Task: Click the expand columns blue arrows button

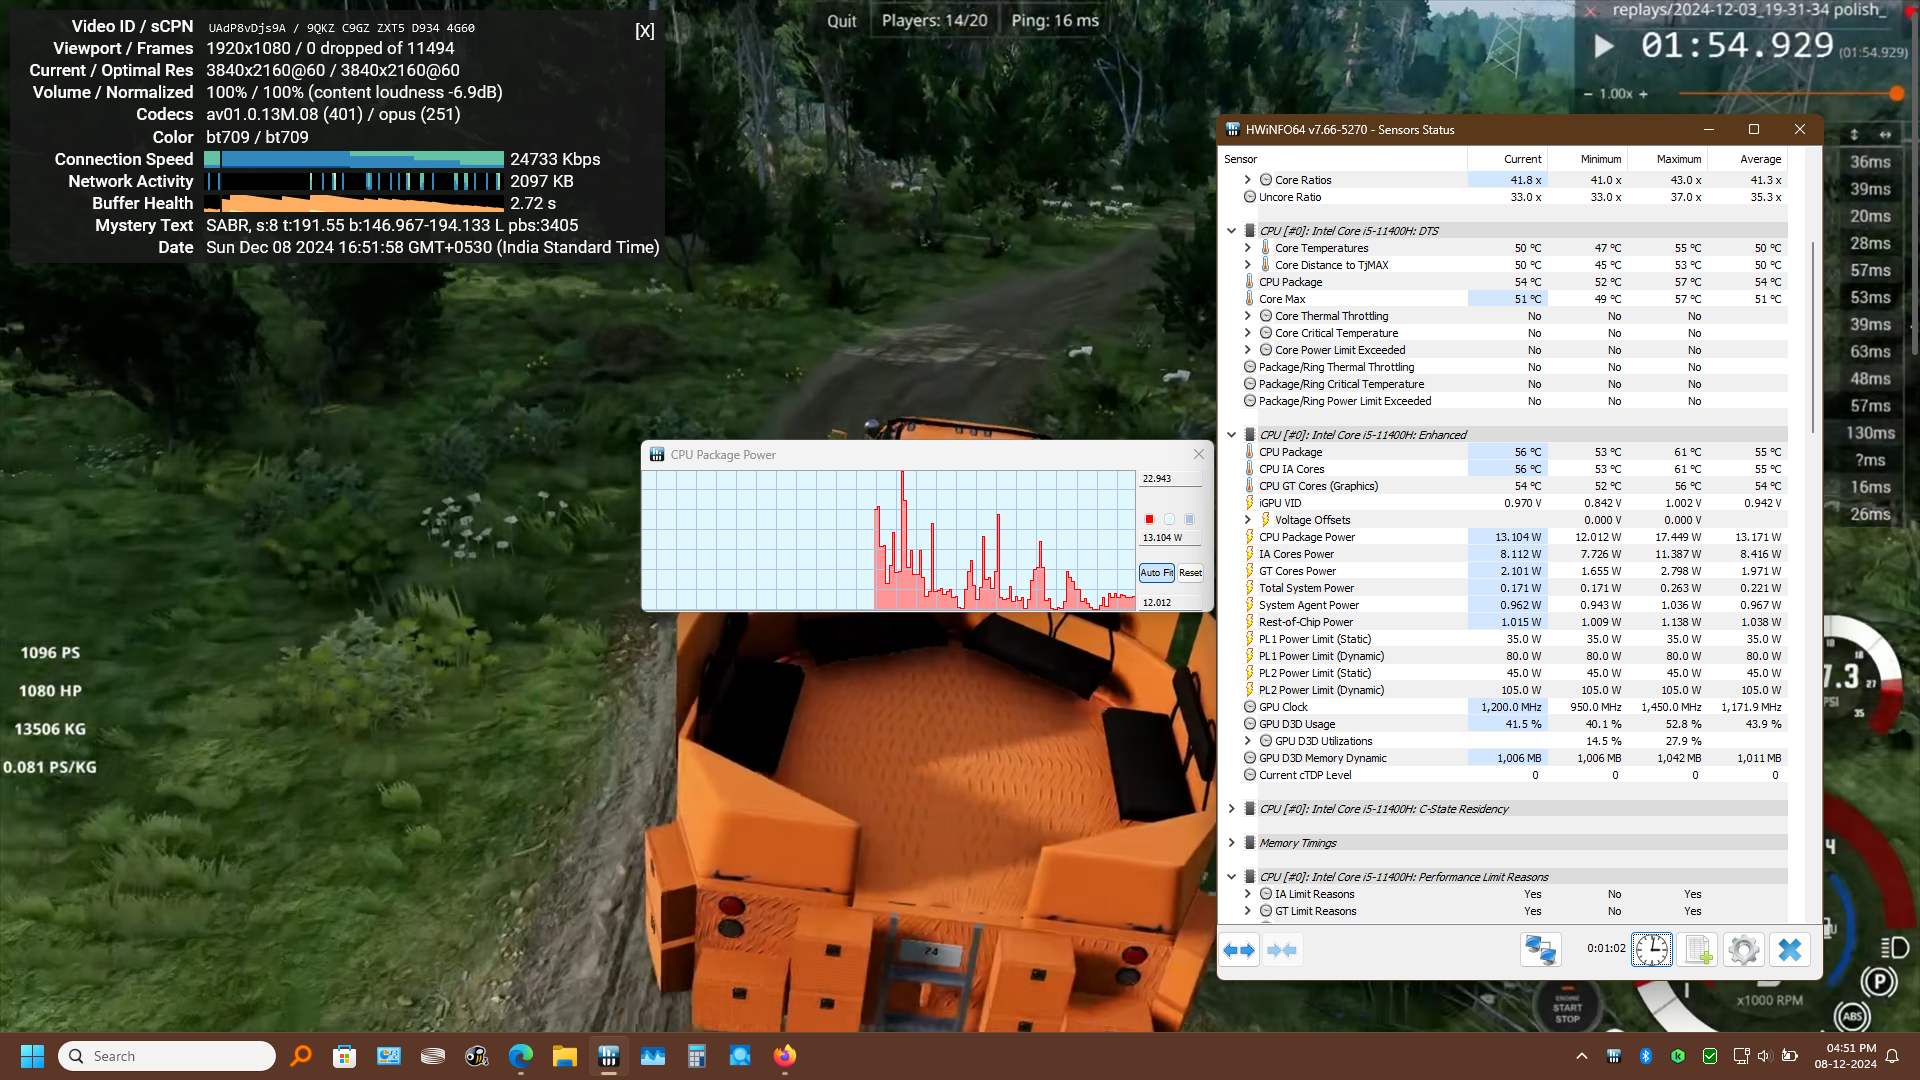Action: 1239,950
